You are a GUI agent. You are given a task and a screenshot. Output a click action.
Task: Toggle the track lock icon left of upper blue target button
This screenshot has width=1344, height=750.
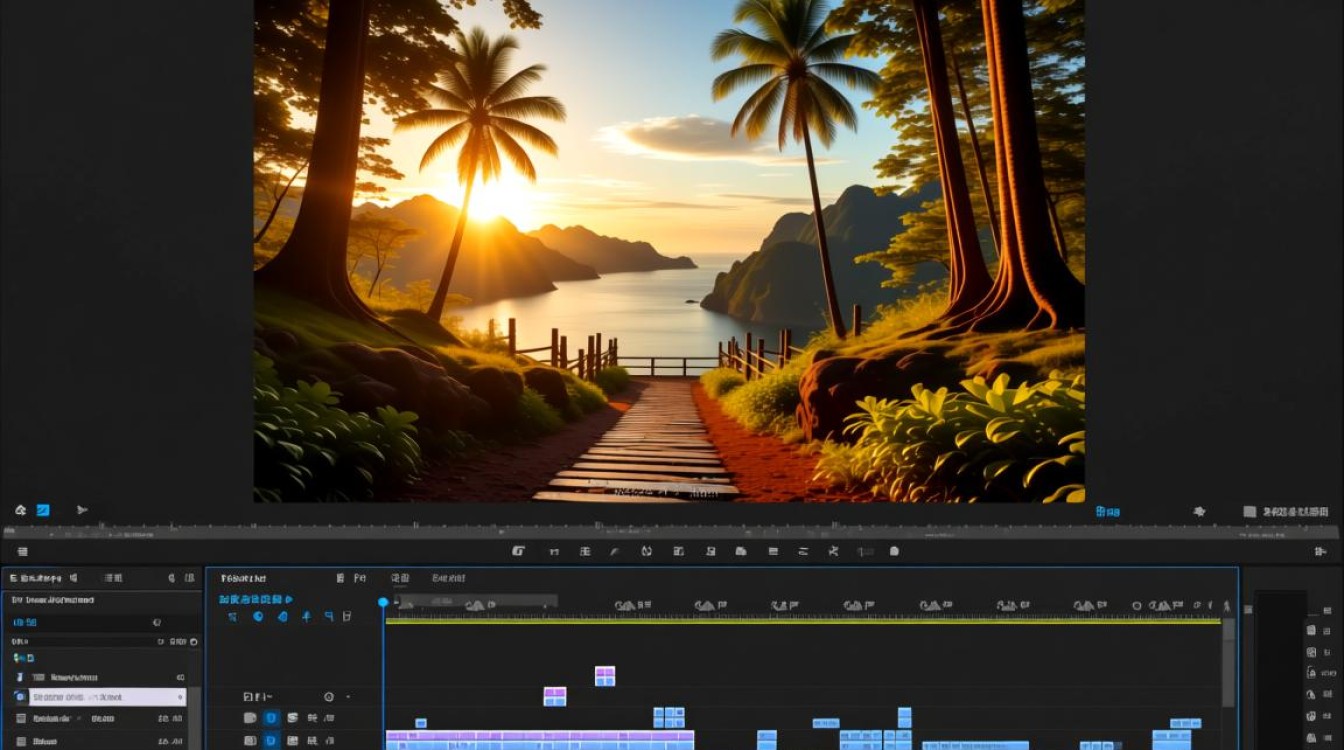tap(250, 718)
